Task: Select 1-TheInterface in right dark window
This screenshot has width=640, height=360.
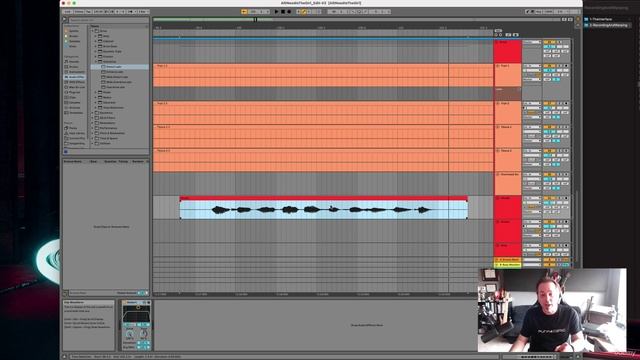Action: pyautogui.click(x=601, y=19)
